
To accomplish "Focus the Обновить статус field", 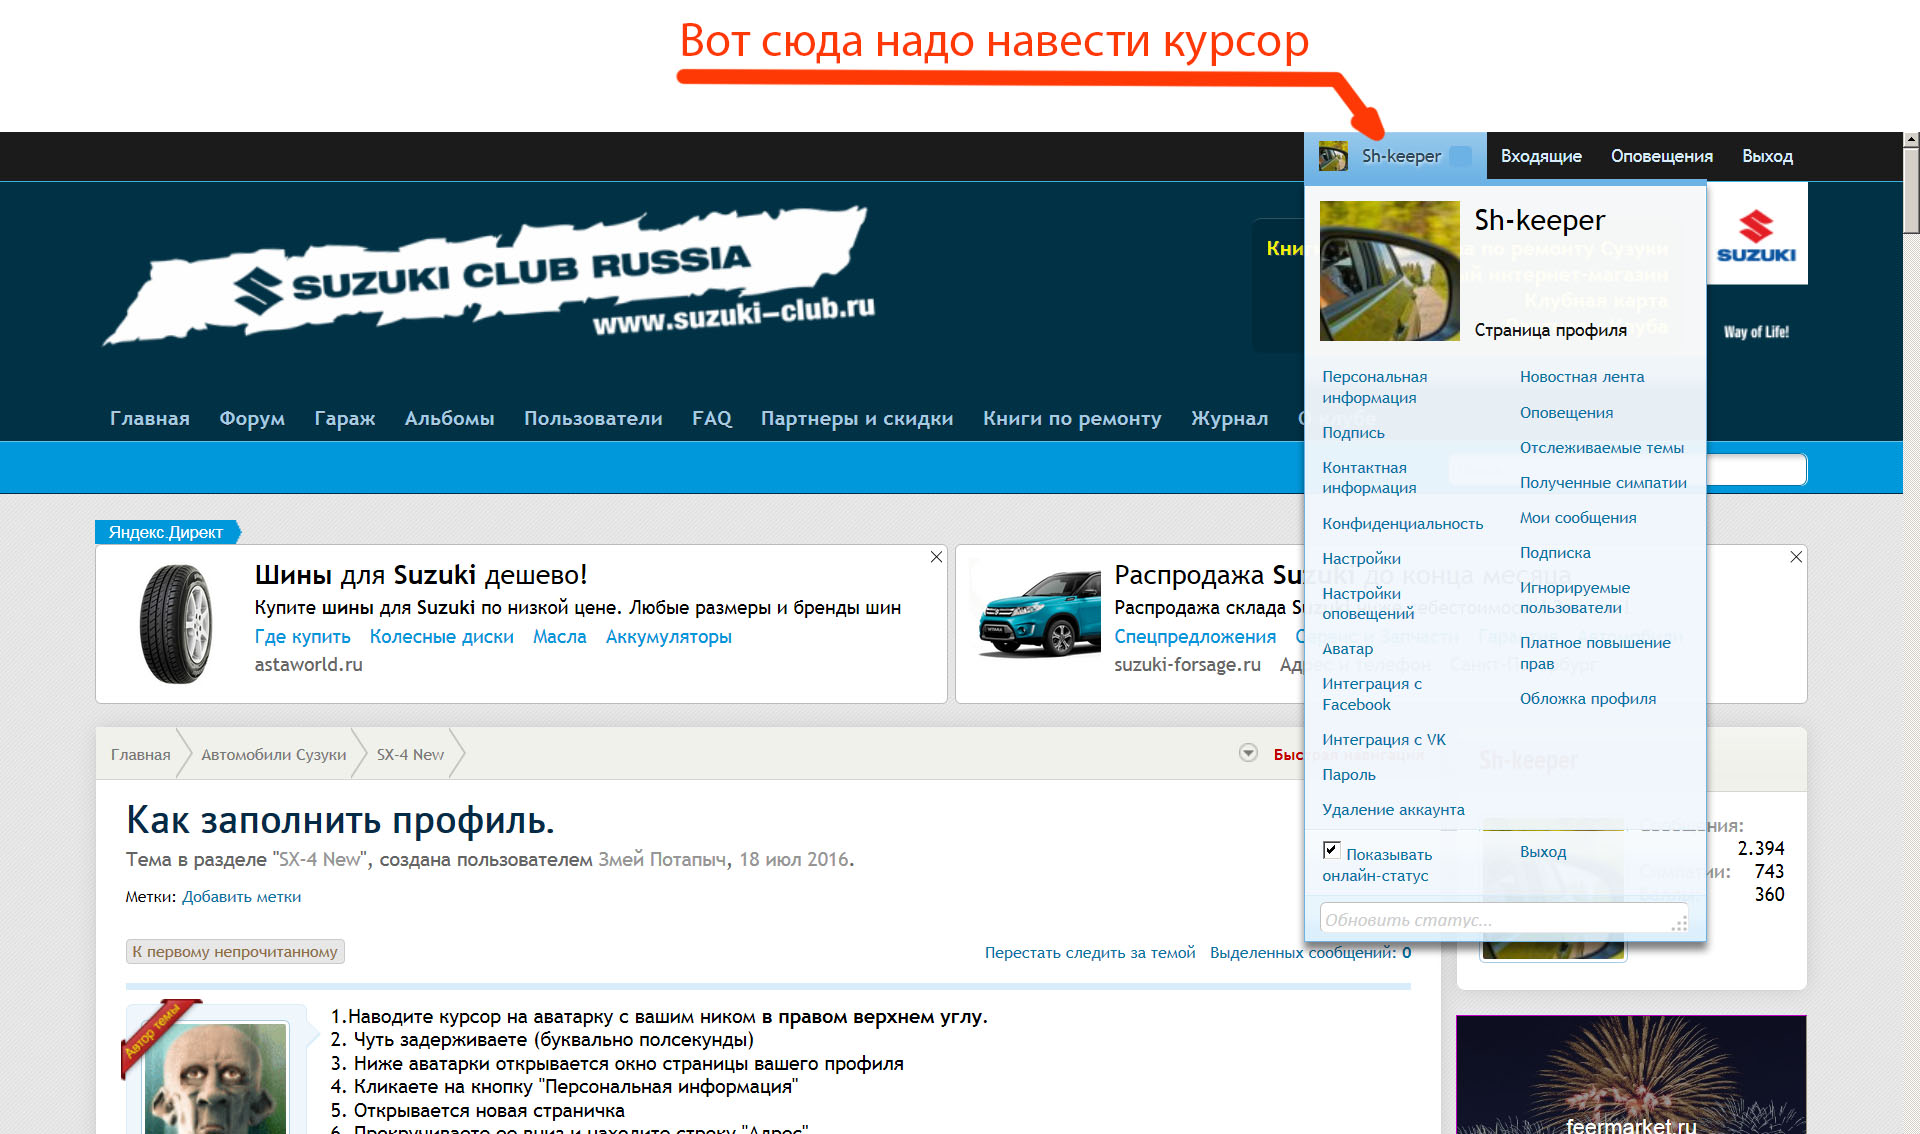I will coord(1504,919).
